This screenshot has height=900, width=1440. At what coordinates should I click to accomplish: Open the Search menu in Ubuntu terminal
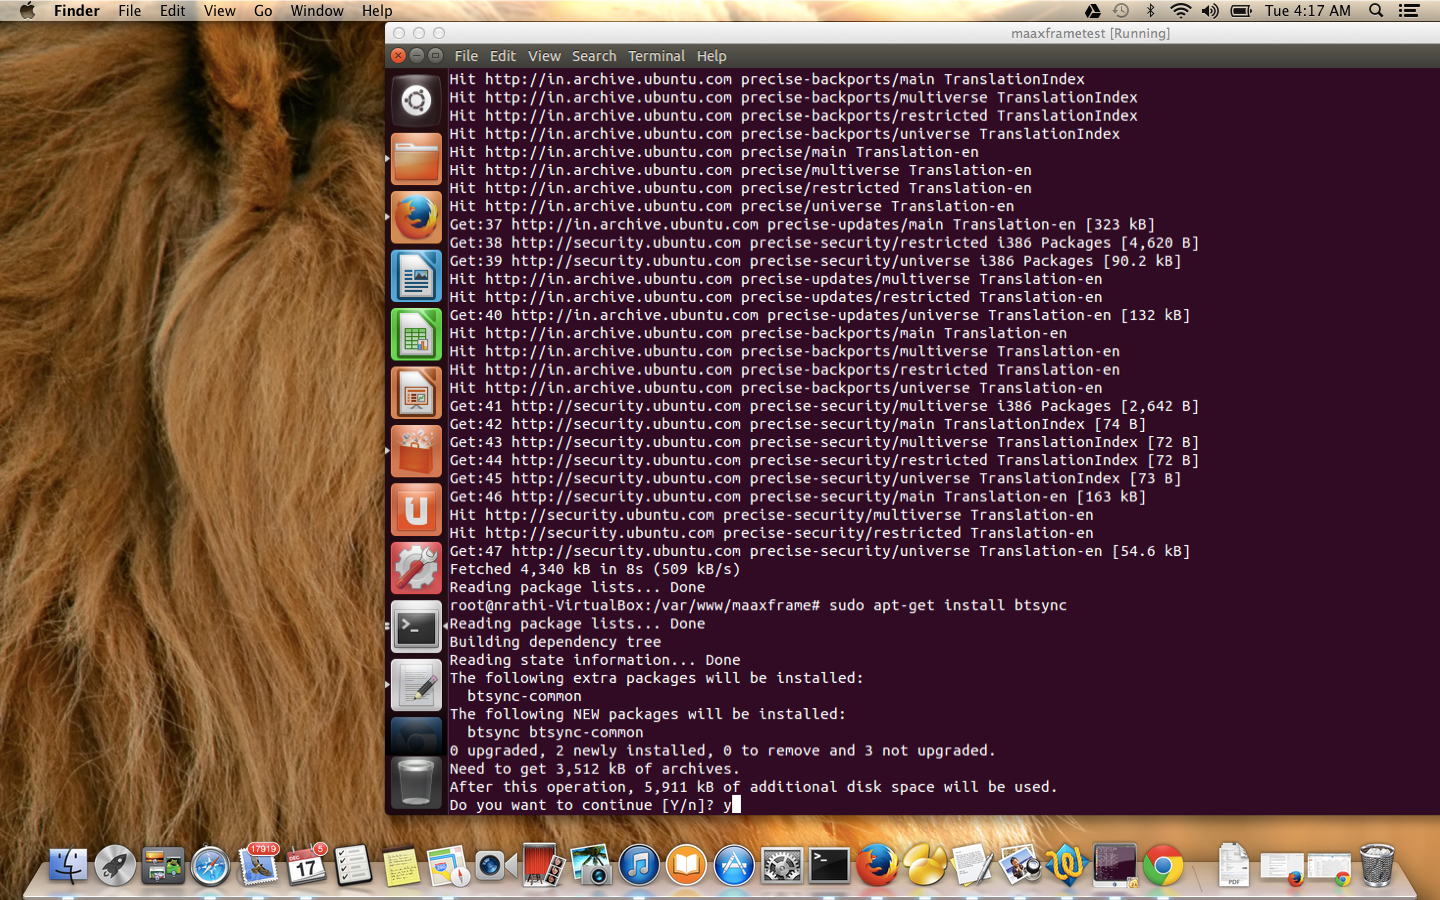[594, 56]
